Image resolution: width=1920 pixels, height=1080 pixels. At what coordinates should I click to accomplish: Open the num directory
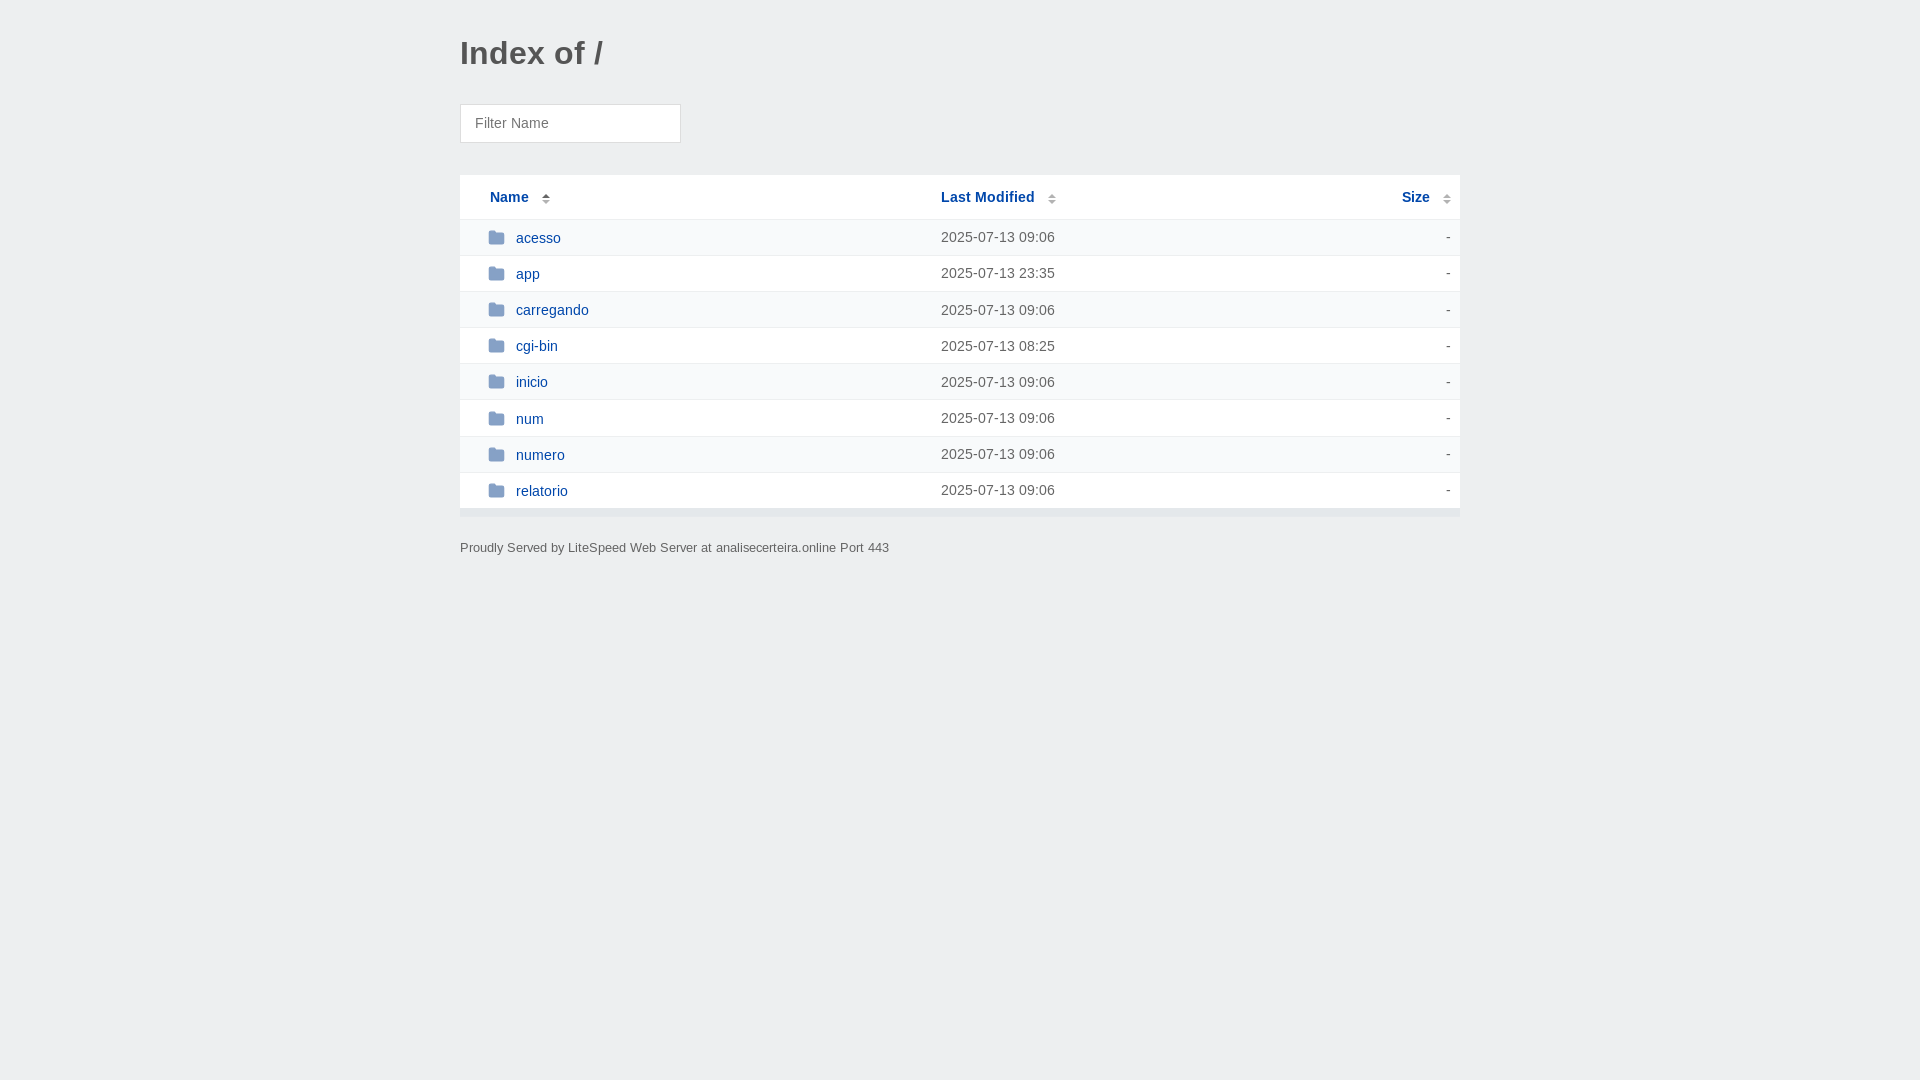530,419
